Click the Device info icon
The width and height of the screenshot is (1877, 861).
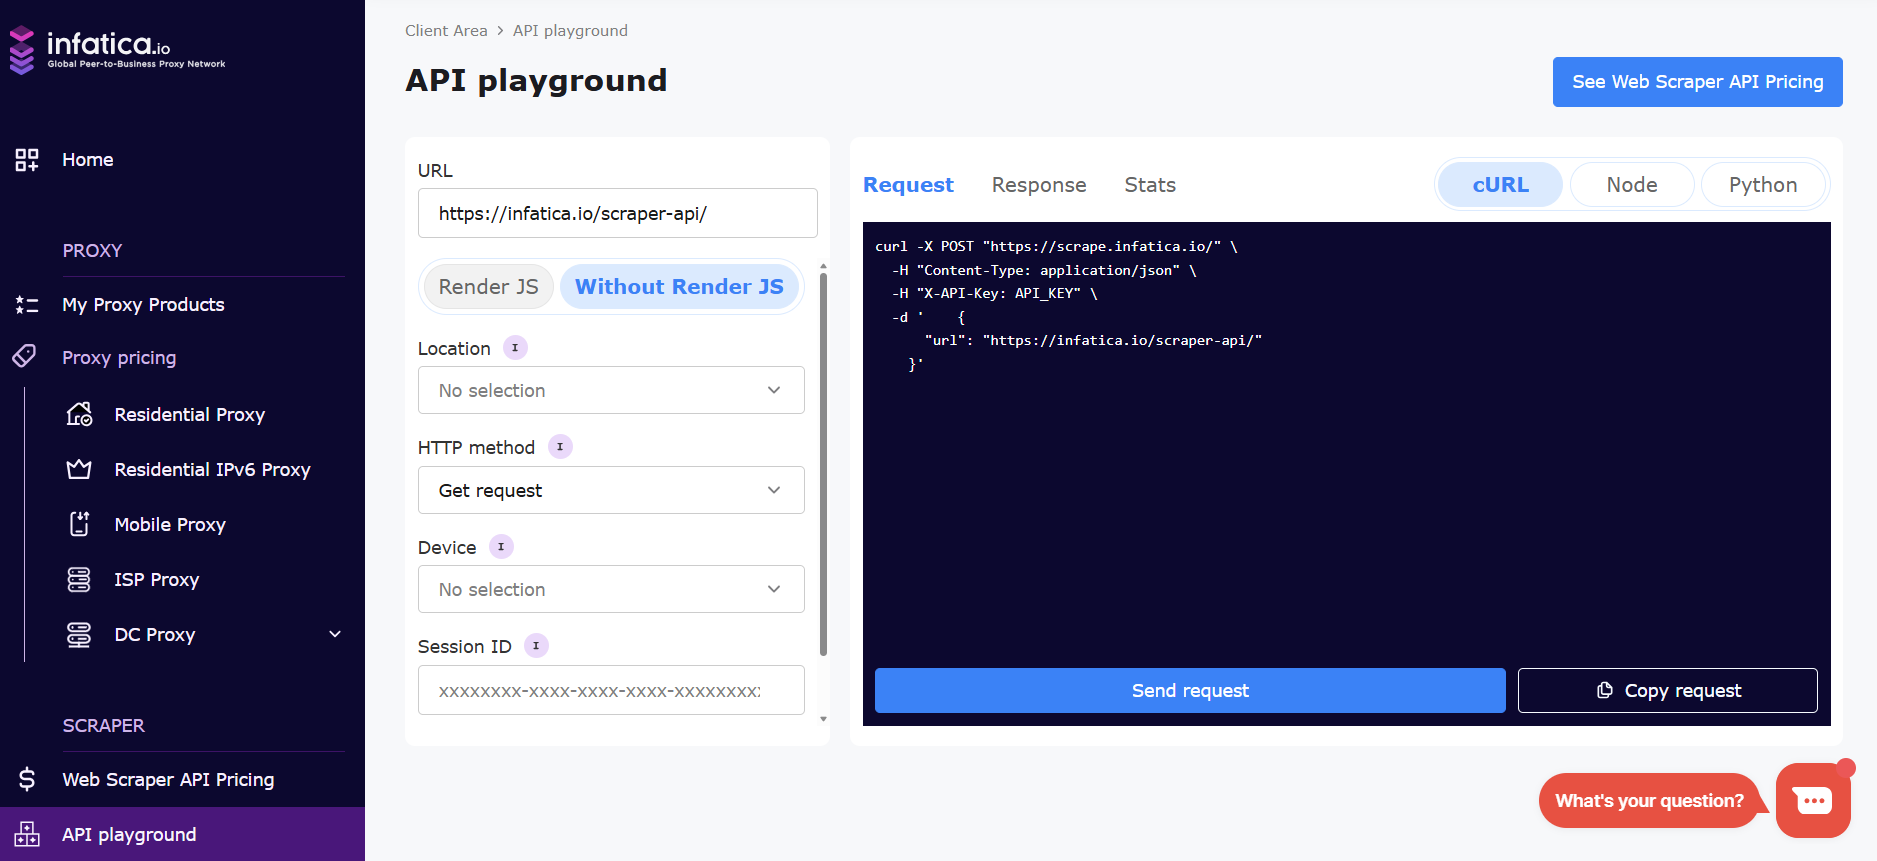click(501, 547)
